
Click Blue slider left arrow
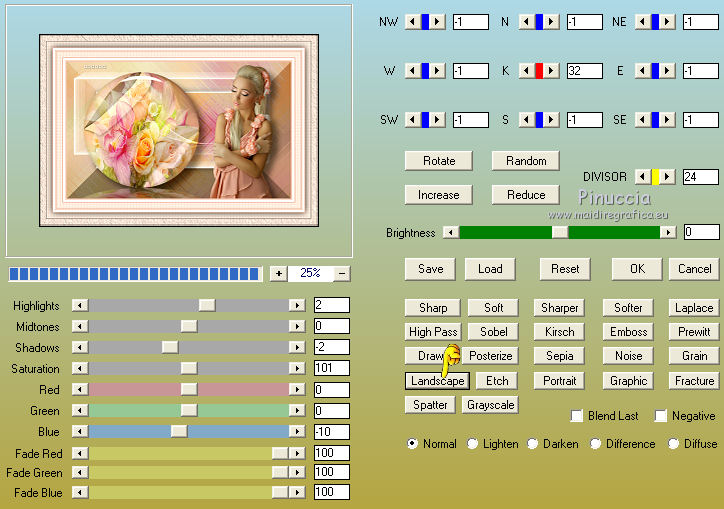tap(80, 431)
